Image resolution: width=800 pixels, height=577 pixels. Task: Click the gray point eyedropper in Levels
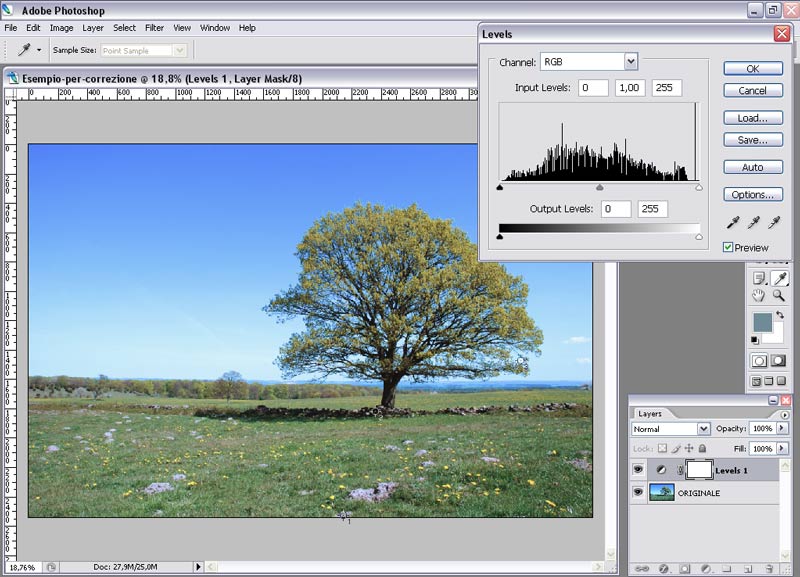click(x=753, y=223)
